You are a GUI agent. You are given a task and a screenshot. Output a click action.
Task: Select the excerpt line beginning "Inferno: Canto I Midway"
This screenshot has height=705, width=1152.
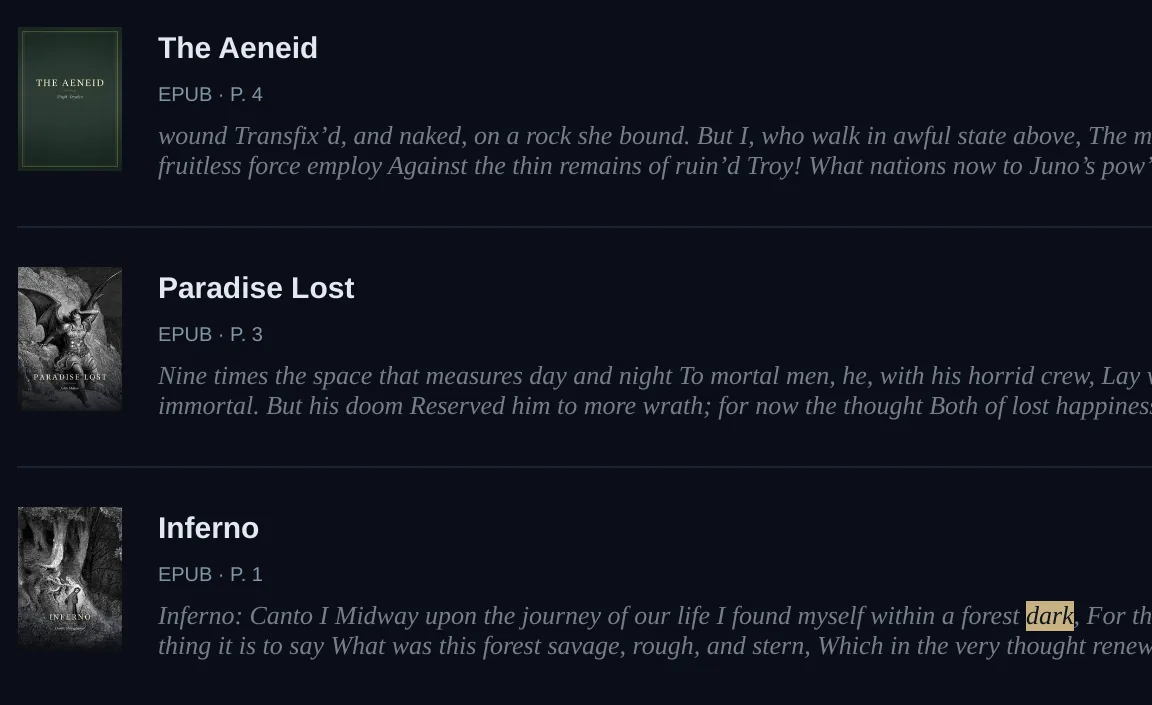tap(655, 615)
